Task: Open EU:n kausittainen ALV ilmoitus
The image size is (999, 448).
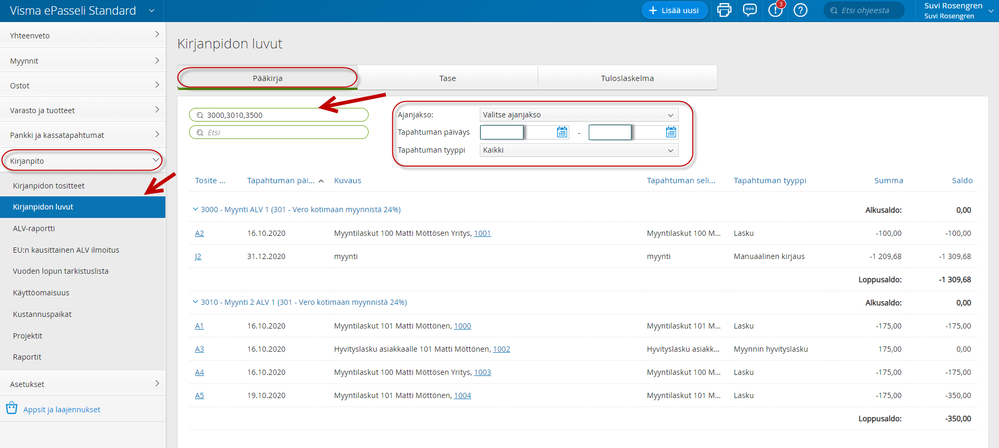Action: click(83, 250)
